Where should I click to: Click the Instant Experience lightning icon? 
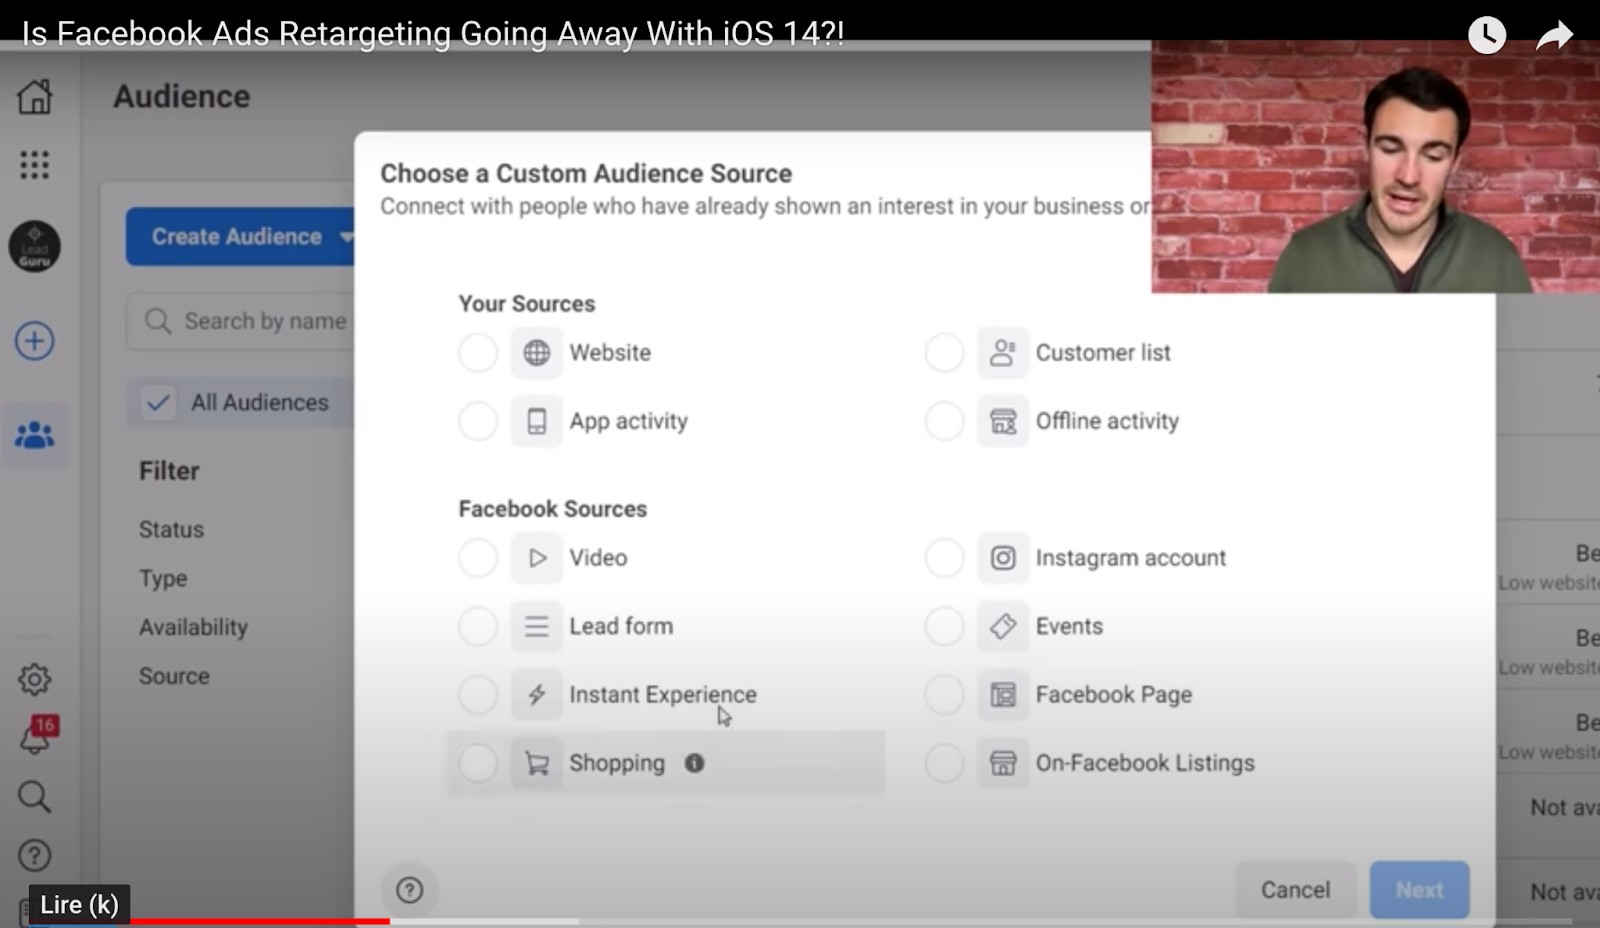pos(537,694)
